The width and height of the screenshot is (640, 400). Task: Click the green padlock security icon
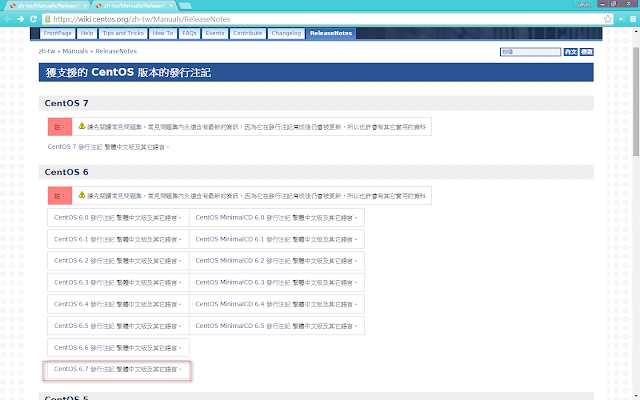pyautogui.click(x=48, y=19)
